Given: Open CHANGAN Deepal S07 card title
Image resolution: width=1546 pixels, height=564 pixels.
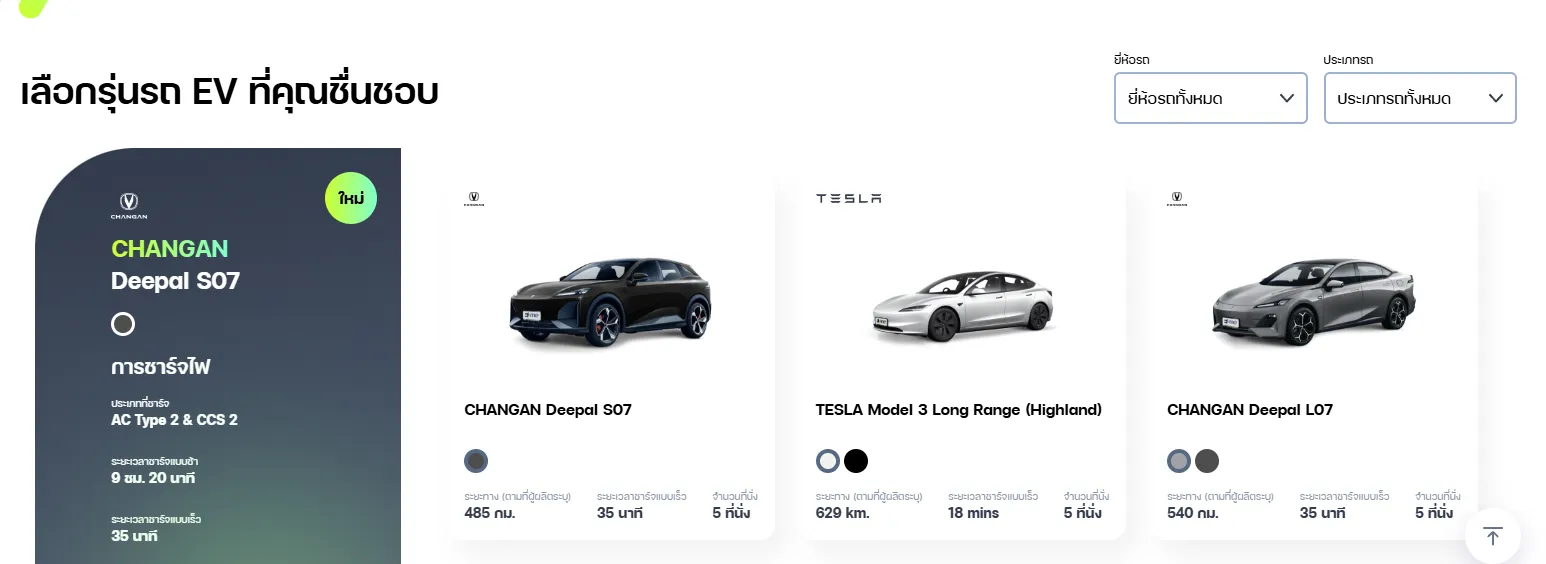Looking at the screenshot, I should (x=548, y=410).
